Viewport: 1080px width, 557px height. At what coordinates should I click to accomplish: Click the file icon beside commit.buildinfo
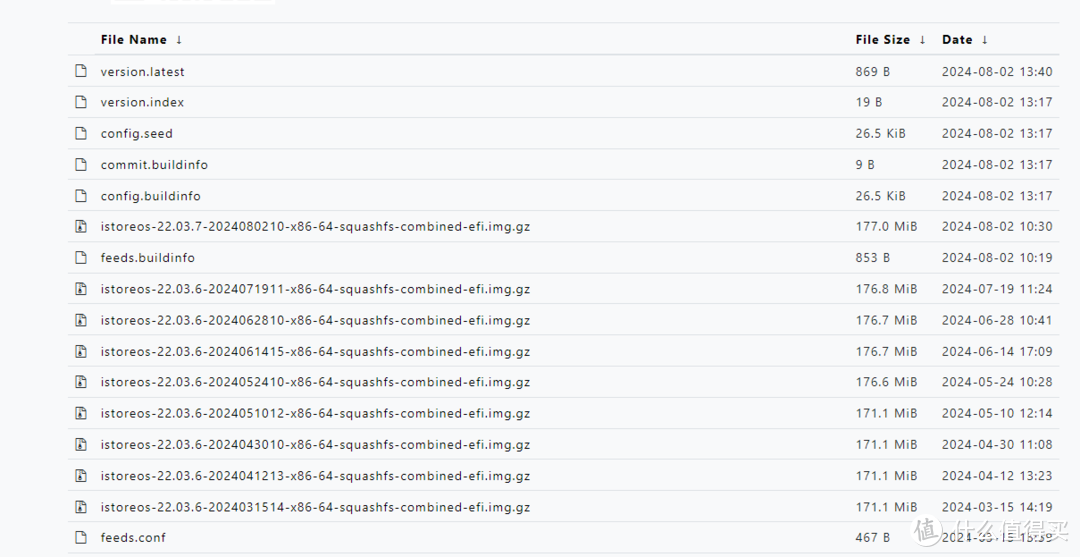pyautogui.click(x=81, y=164)
